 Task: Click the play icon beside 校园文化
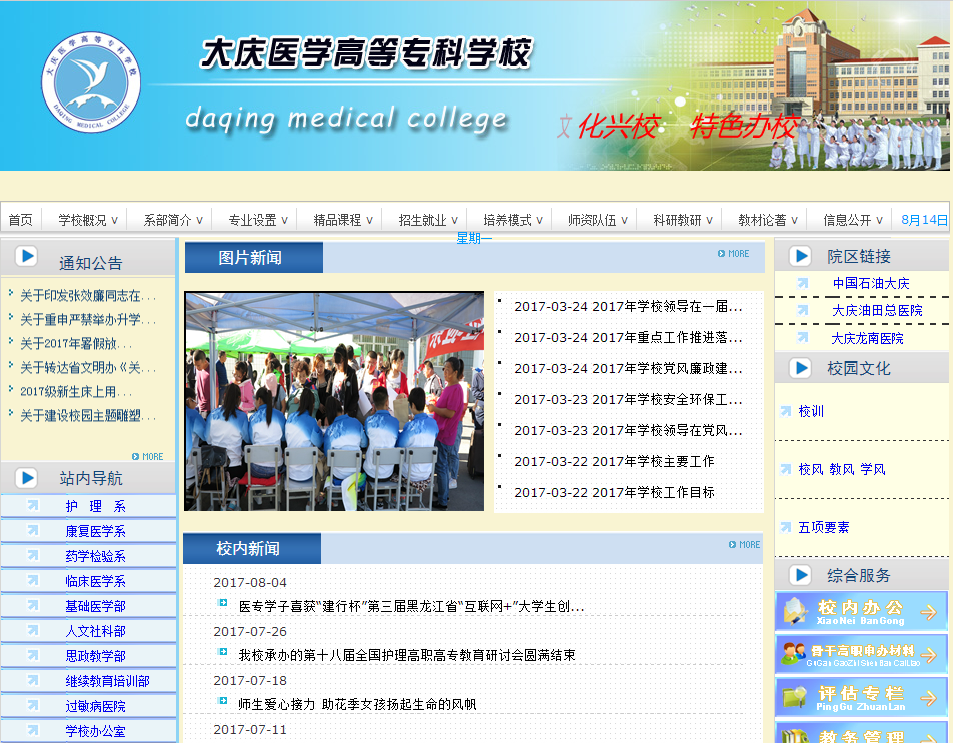pos(800,368)
